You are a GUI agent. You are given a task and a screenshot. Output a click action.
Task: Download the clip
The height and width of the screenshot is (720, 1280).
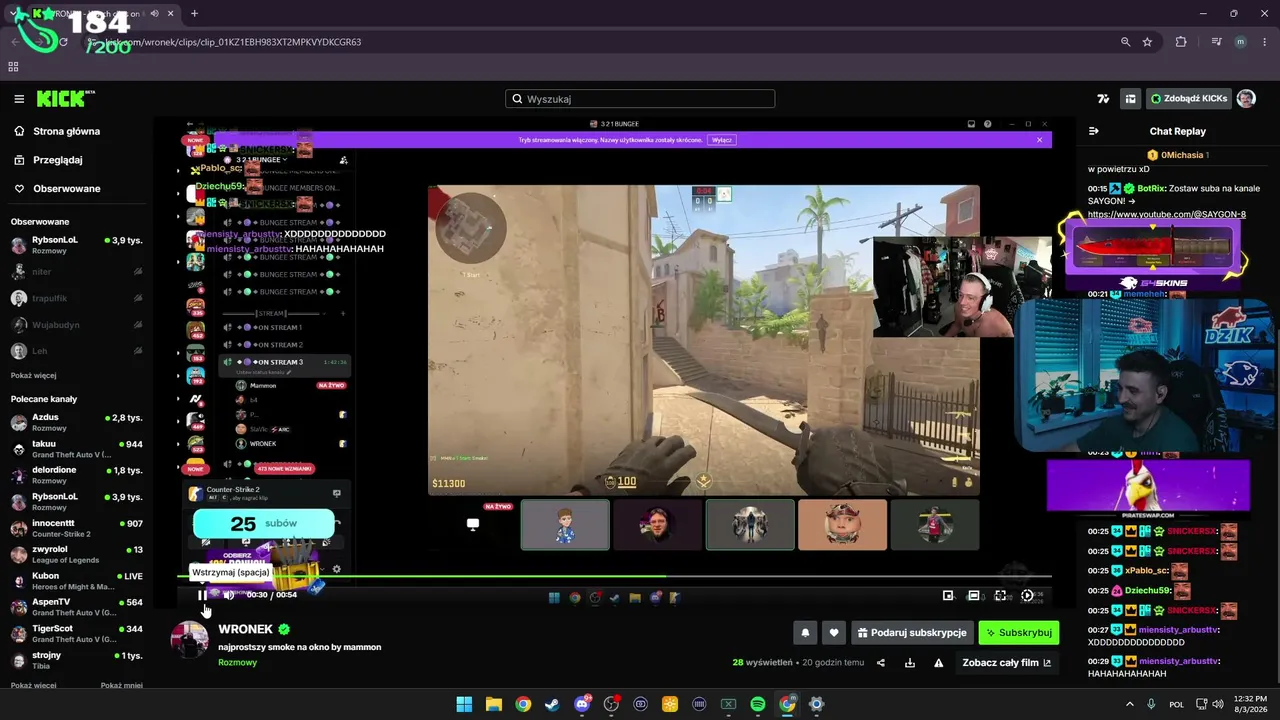point(910,662)
